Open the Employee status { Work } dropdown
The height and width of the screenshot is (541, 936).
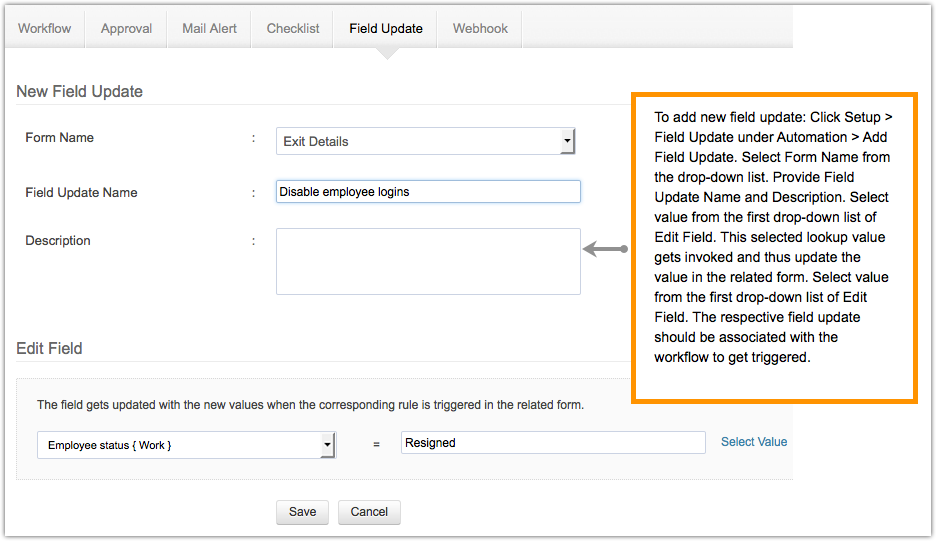tap(186, 445)
